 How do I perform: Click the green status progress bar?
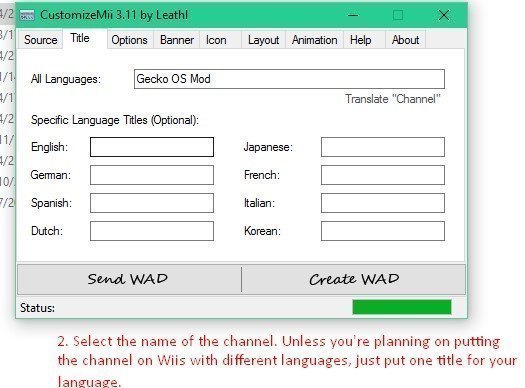click(402, 307)
